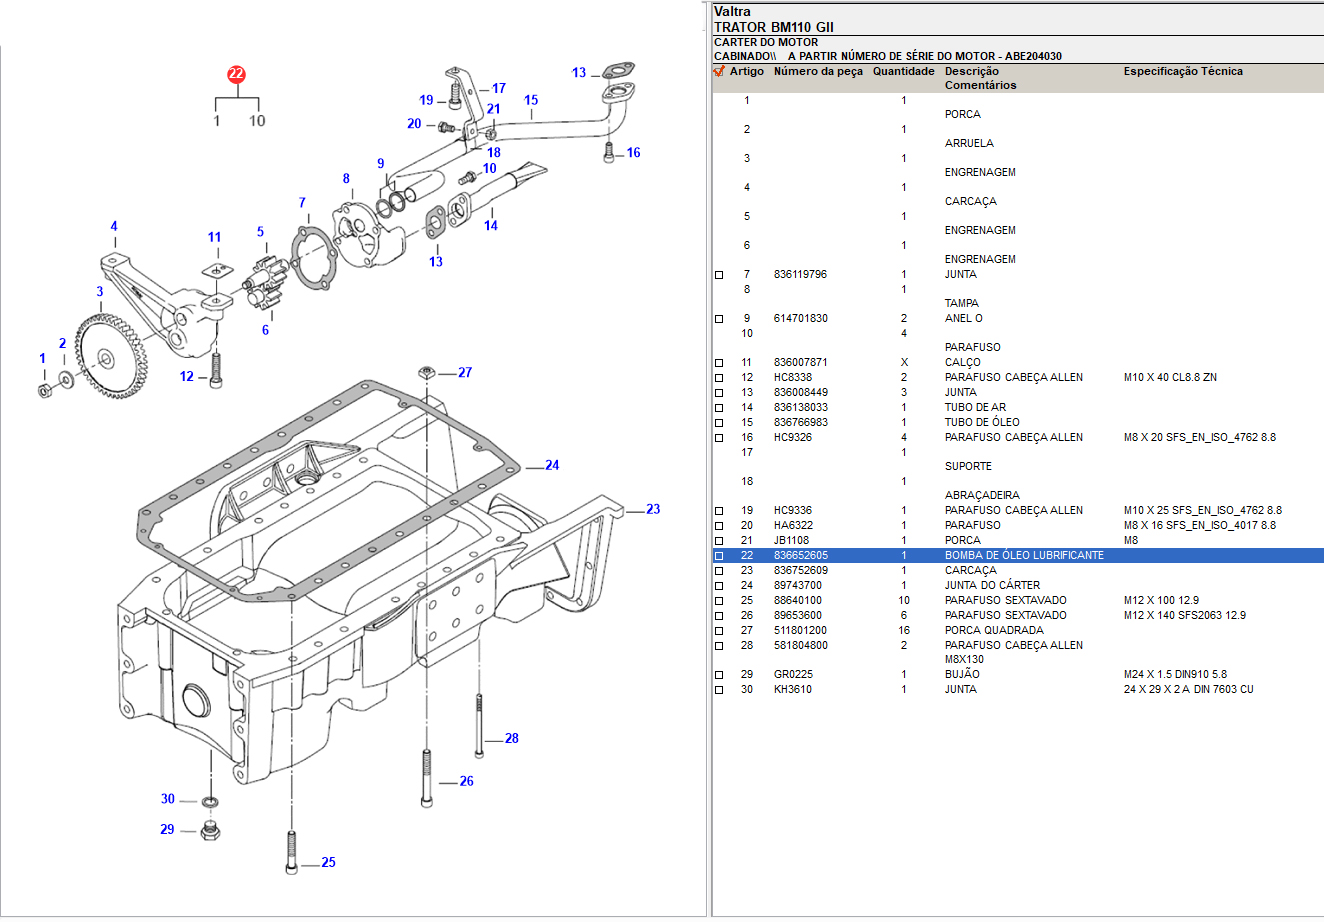Click the red 22 callout marker
This screenshot has height=922, width=1324.
tap(236, 74)
